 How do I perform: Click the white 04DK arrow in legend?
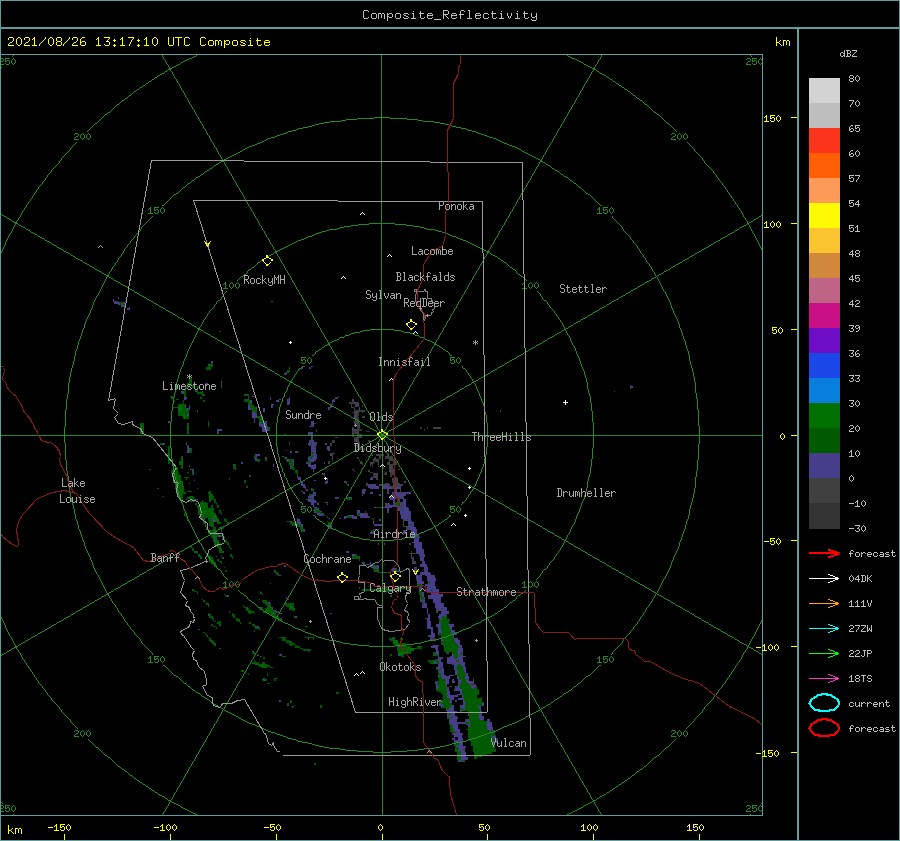(824, 578)
